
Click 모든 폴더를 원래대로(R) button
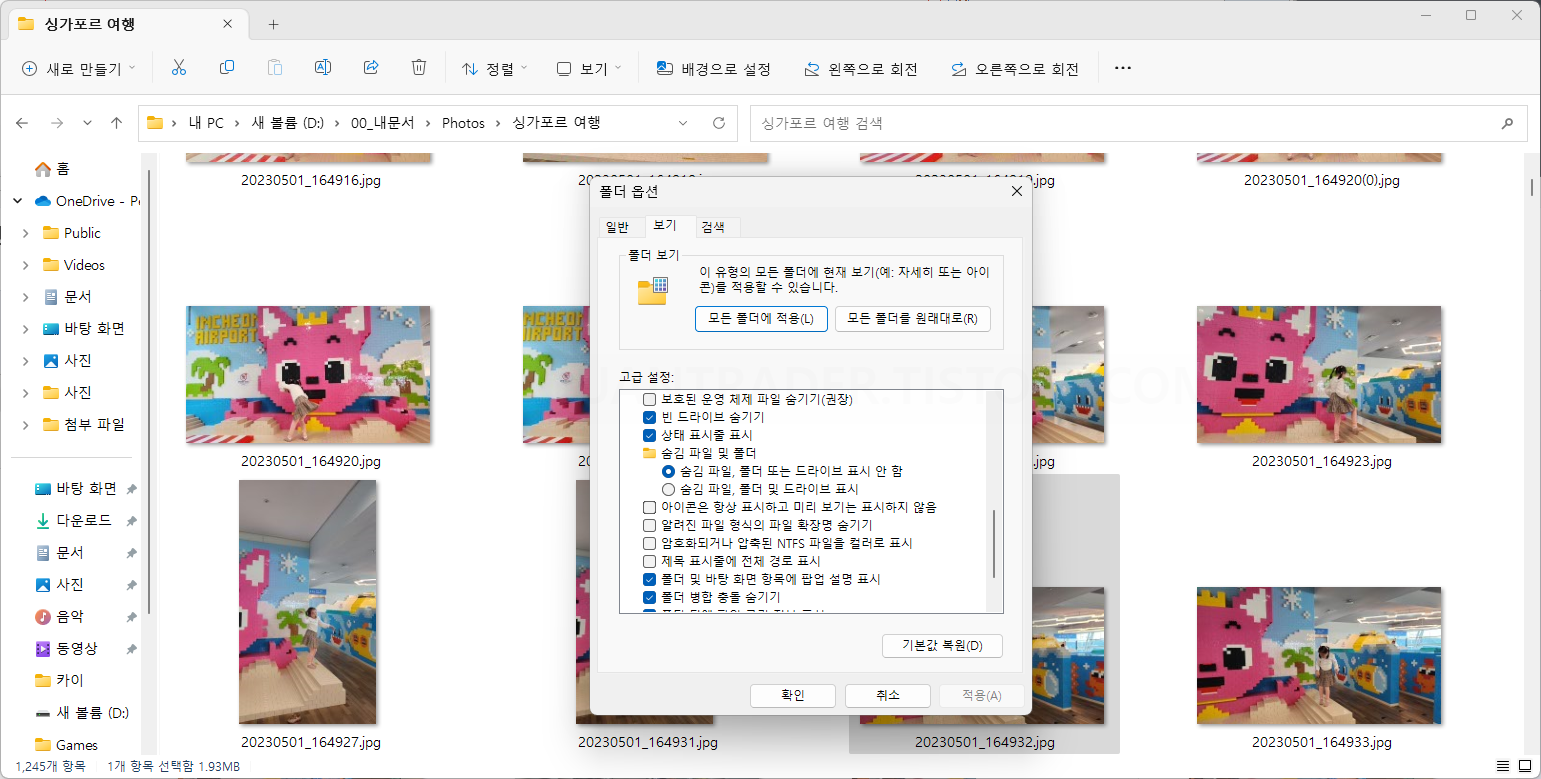coord(912,319)
